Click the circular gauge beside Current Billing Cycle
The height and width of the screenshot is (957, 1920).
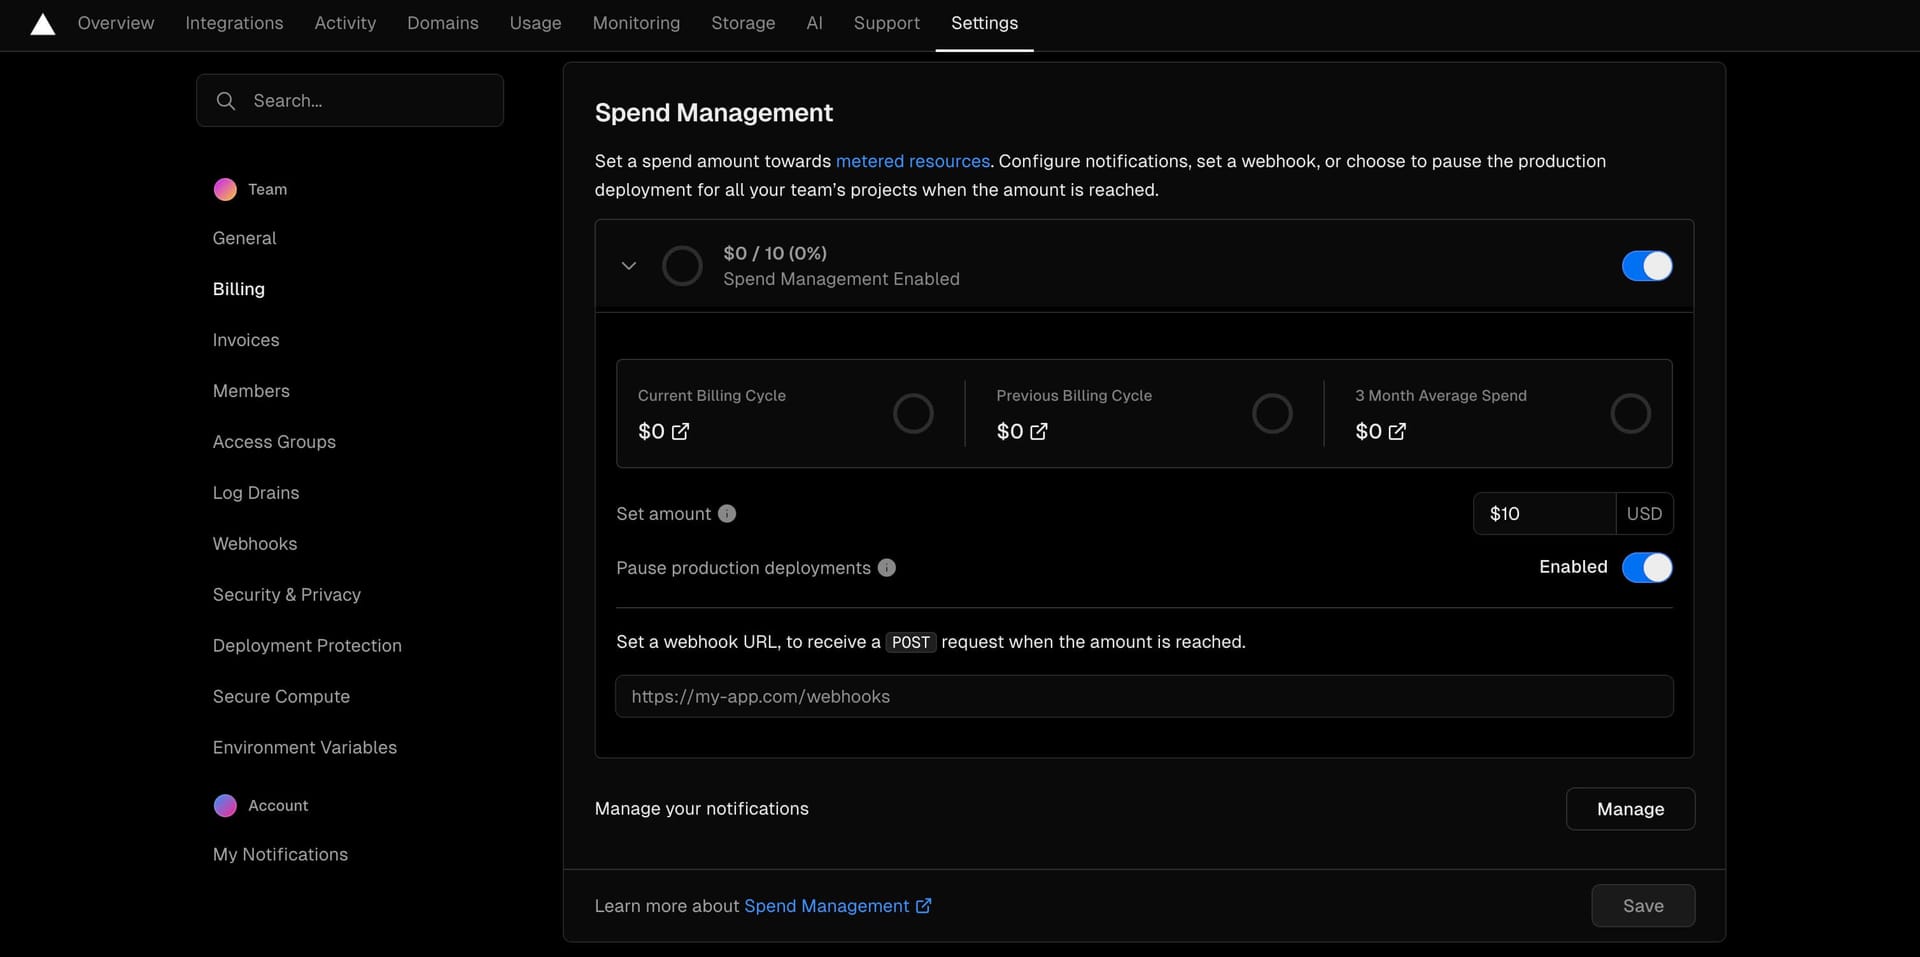pyautogui.click(x=912, y=413)
